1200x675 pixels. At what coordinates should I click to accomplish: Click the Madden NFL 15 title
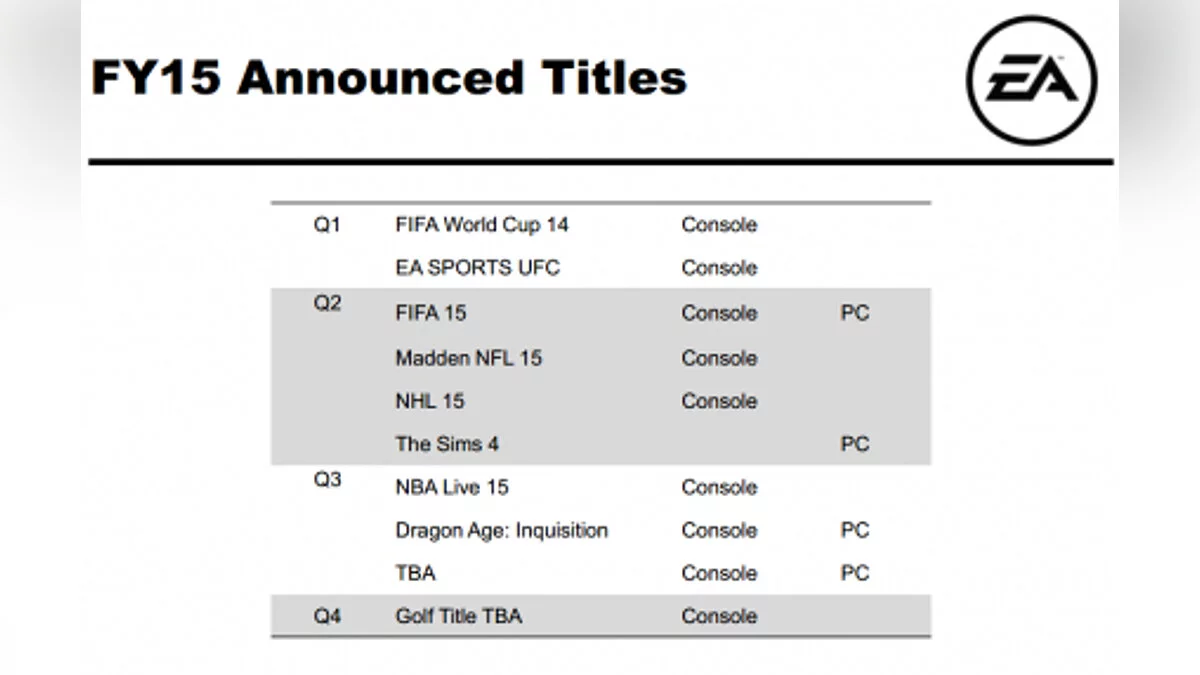tap(469, 358)
